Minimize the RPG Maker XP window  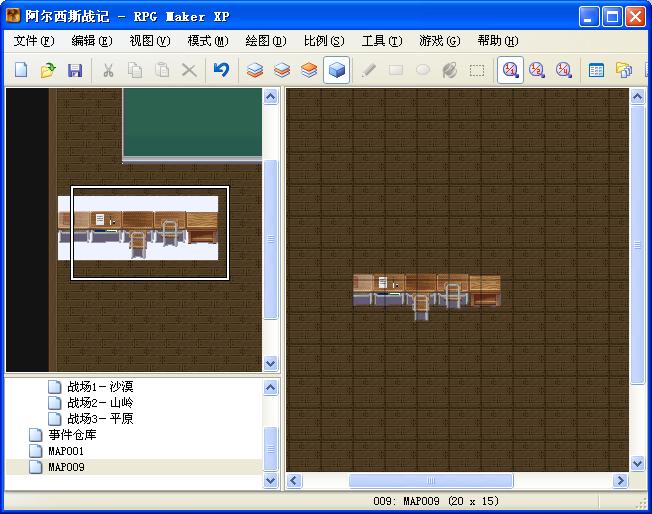pos(589,17)
